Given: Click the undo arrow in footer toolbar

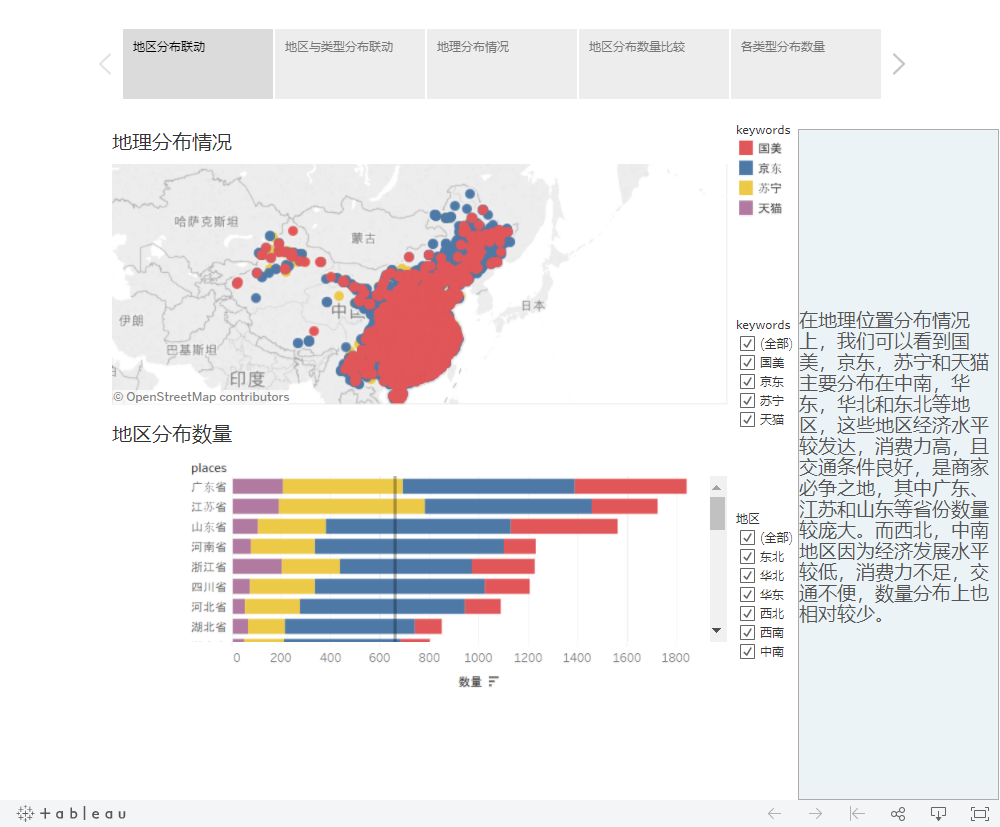Looking at the screenshot, I should click(774, 814).
